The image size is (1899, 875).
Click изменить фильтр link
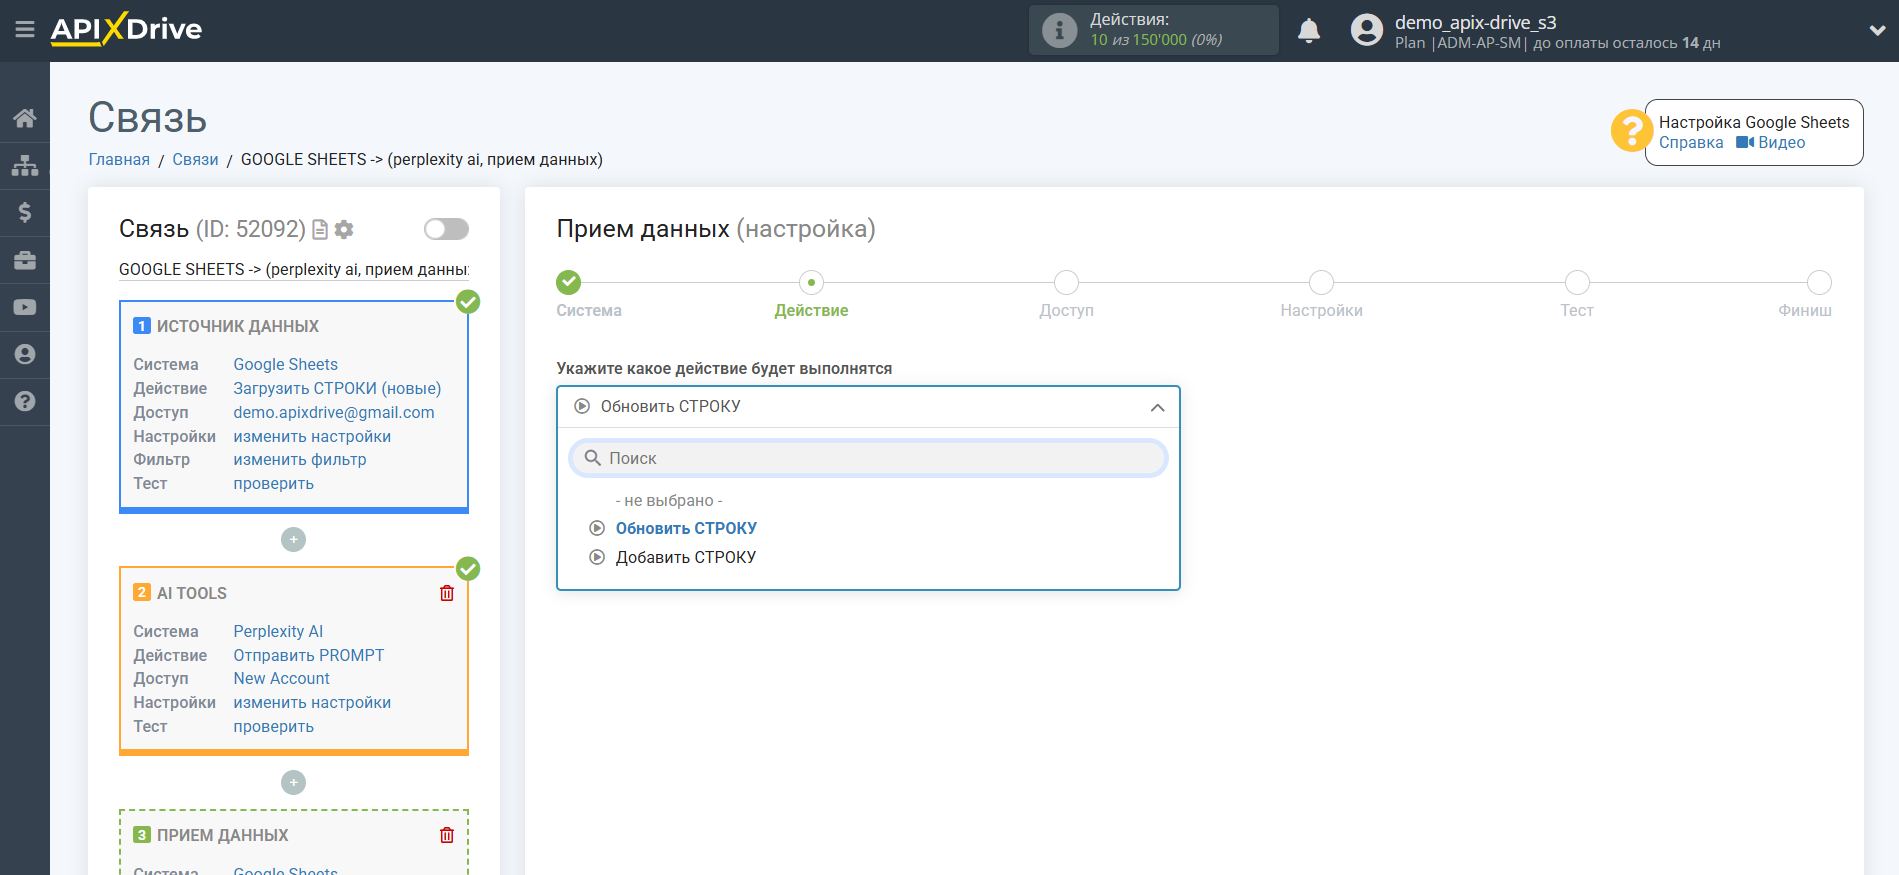(x=300, y=460)
